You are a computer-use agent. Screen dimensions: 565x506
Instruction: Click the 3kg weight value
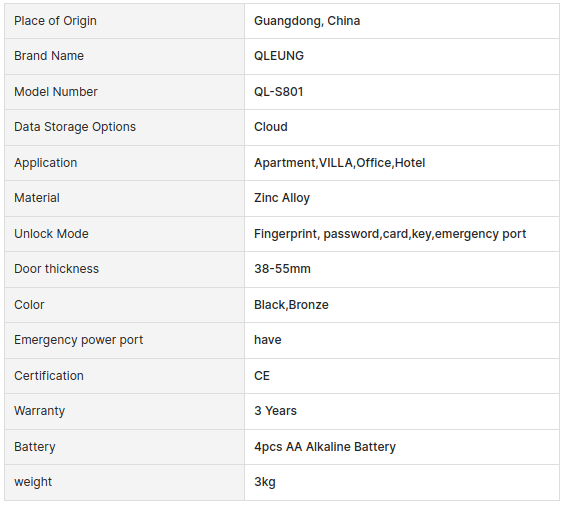coord(264,482)
